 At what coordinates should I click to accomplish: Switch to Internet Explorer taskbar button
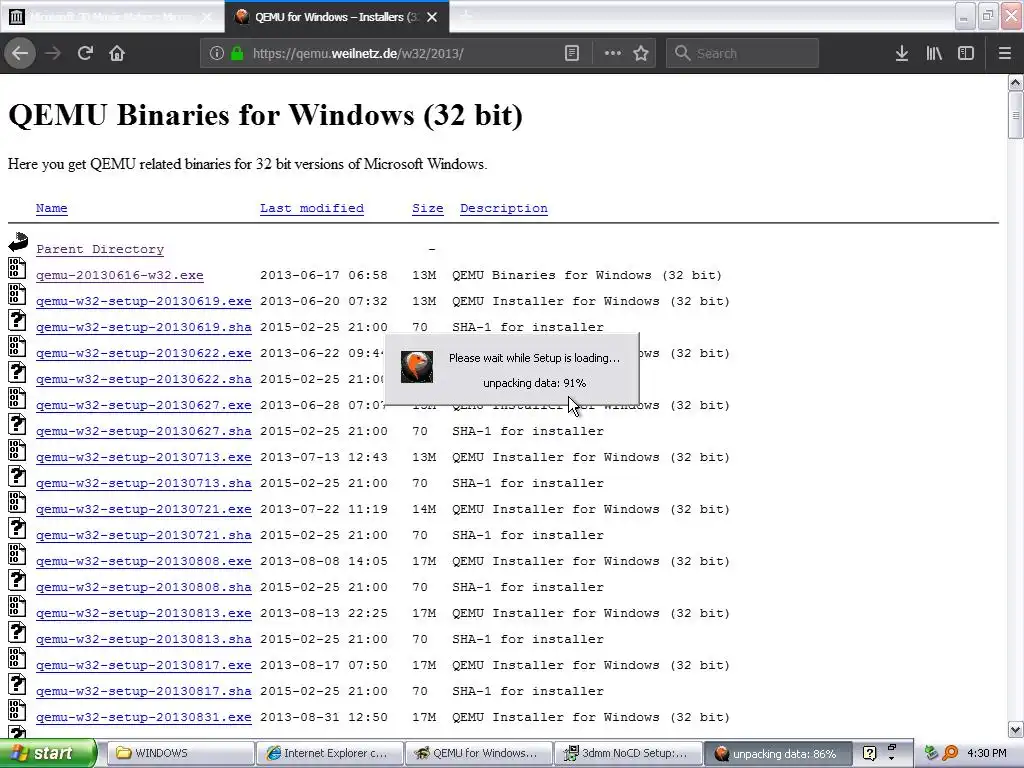coord(330,754)
